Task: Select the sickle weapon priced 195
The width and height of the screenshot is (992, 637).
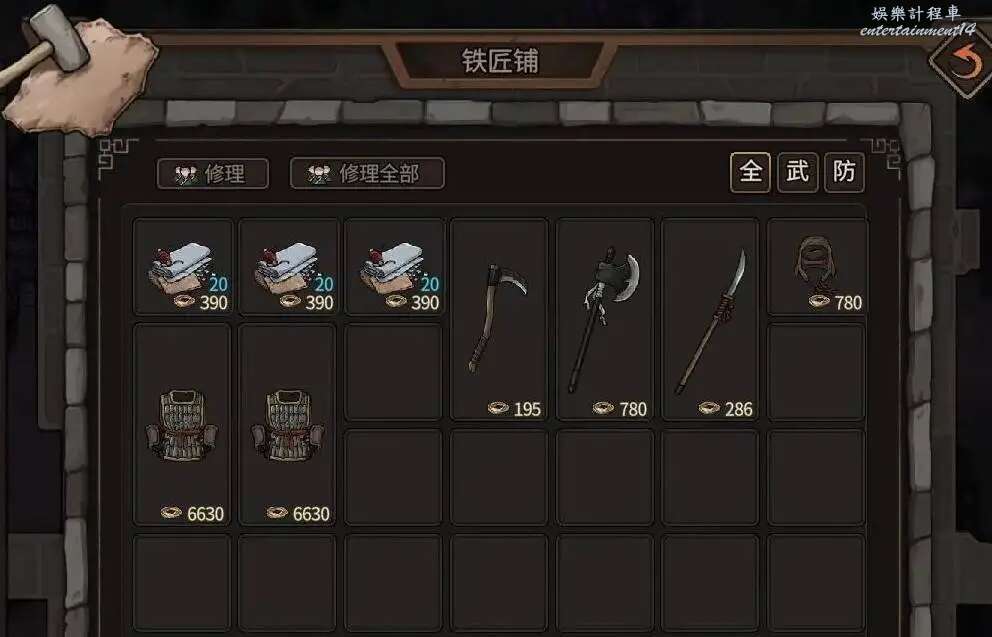Action: tap(499, 319)
